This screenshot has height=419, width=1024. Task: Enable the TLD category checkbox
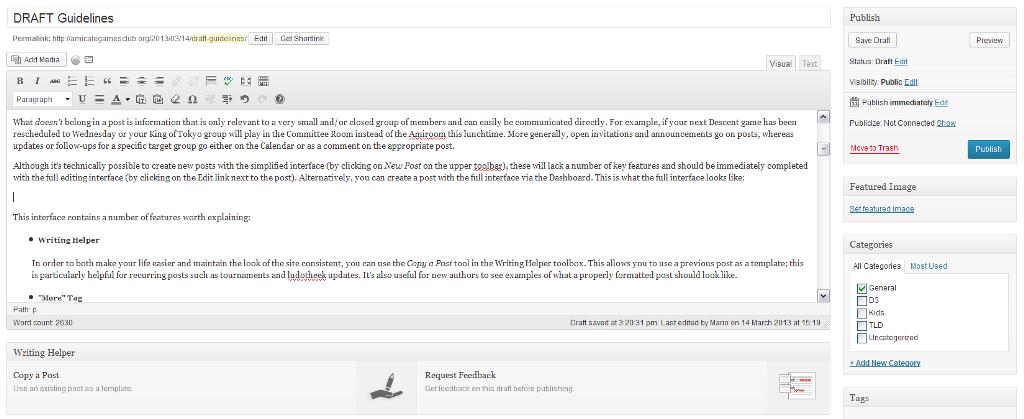coord(862,325)
